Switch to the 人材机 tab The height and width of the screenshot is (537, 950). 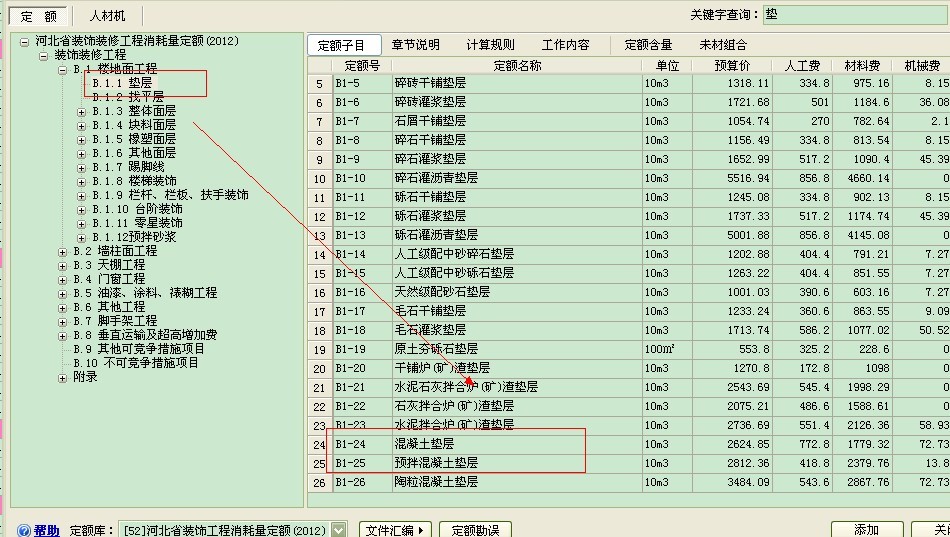pyautogui.click(x=107, y=16)
